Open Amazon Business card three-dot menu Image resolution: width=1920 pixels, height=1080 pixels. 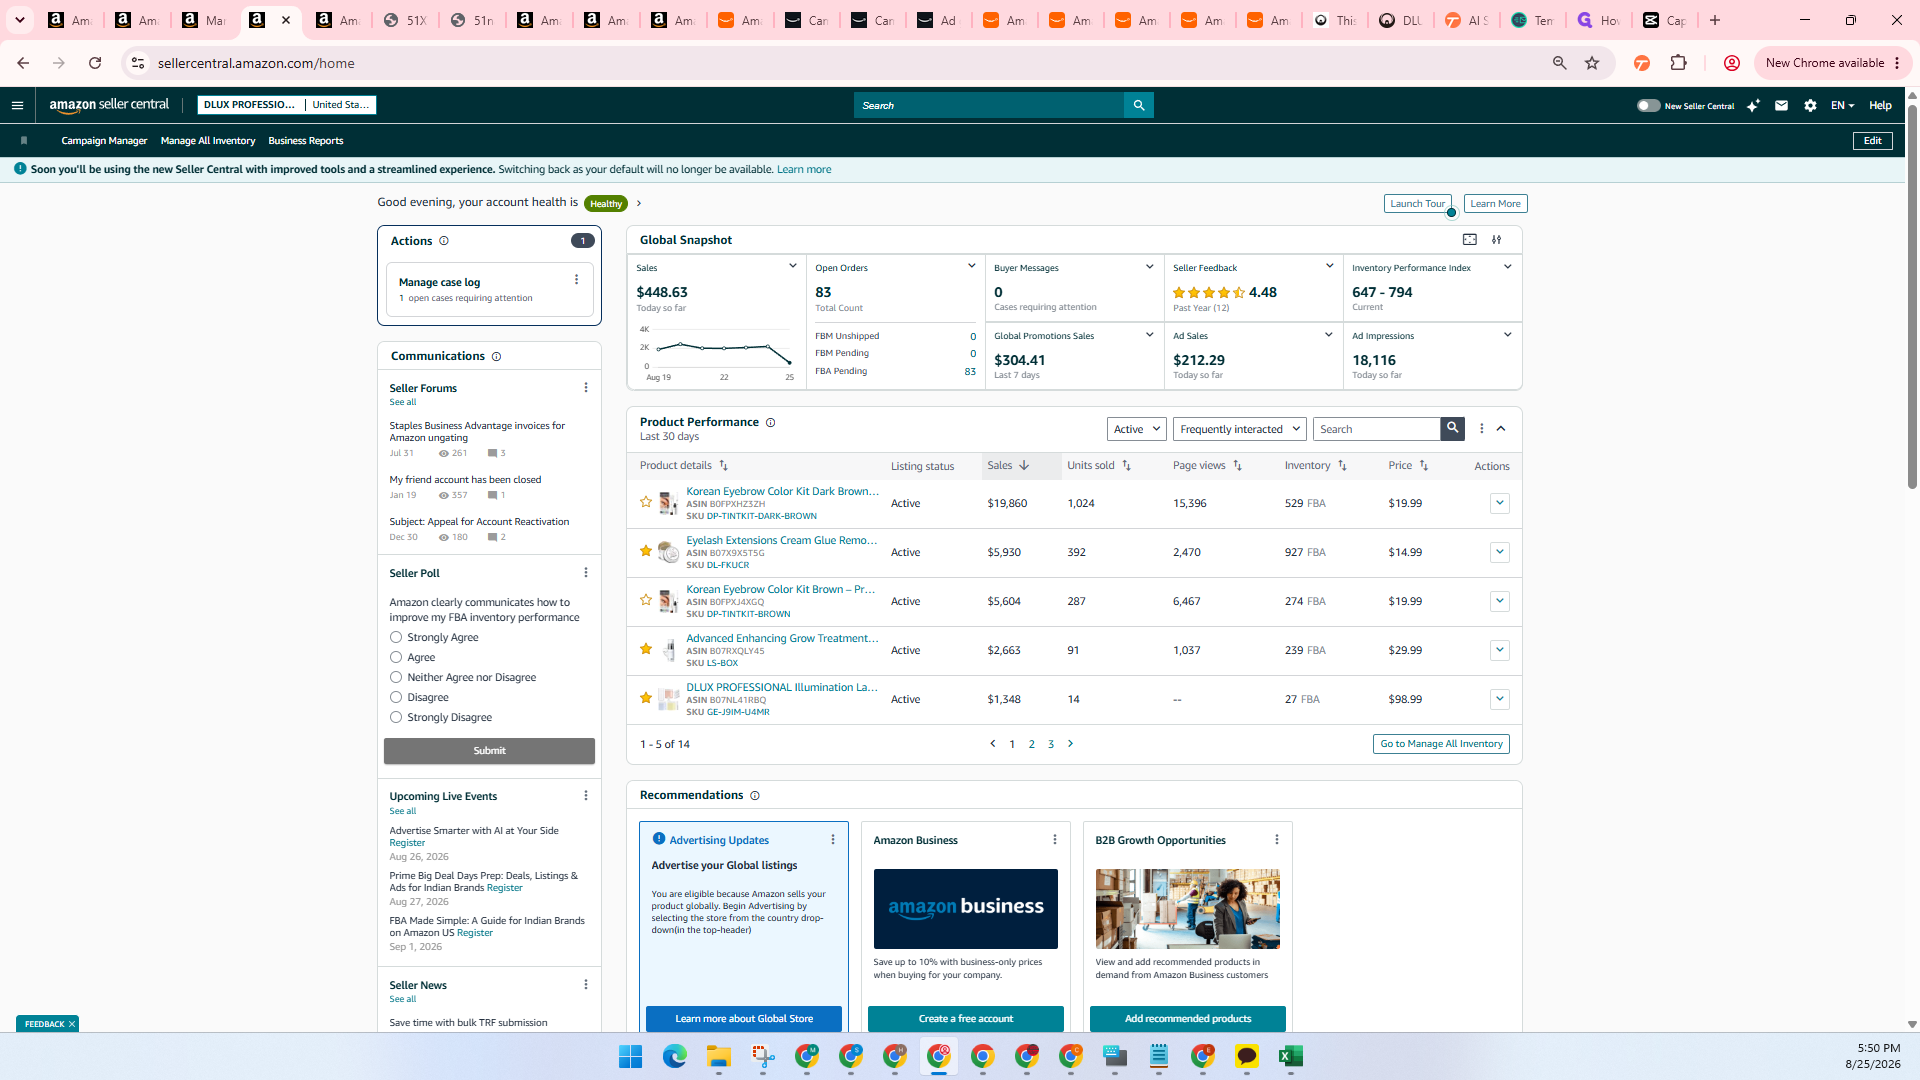click(x=1055, y=840)
